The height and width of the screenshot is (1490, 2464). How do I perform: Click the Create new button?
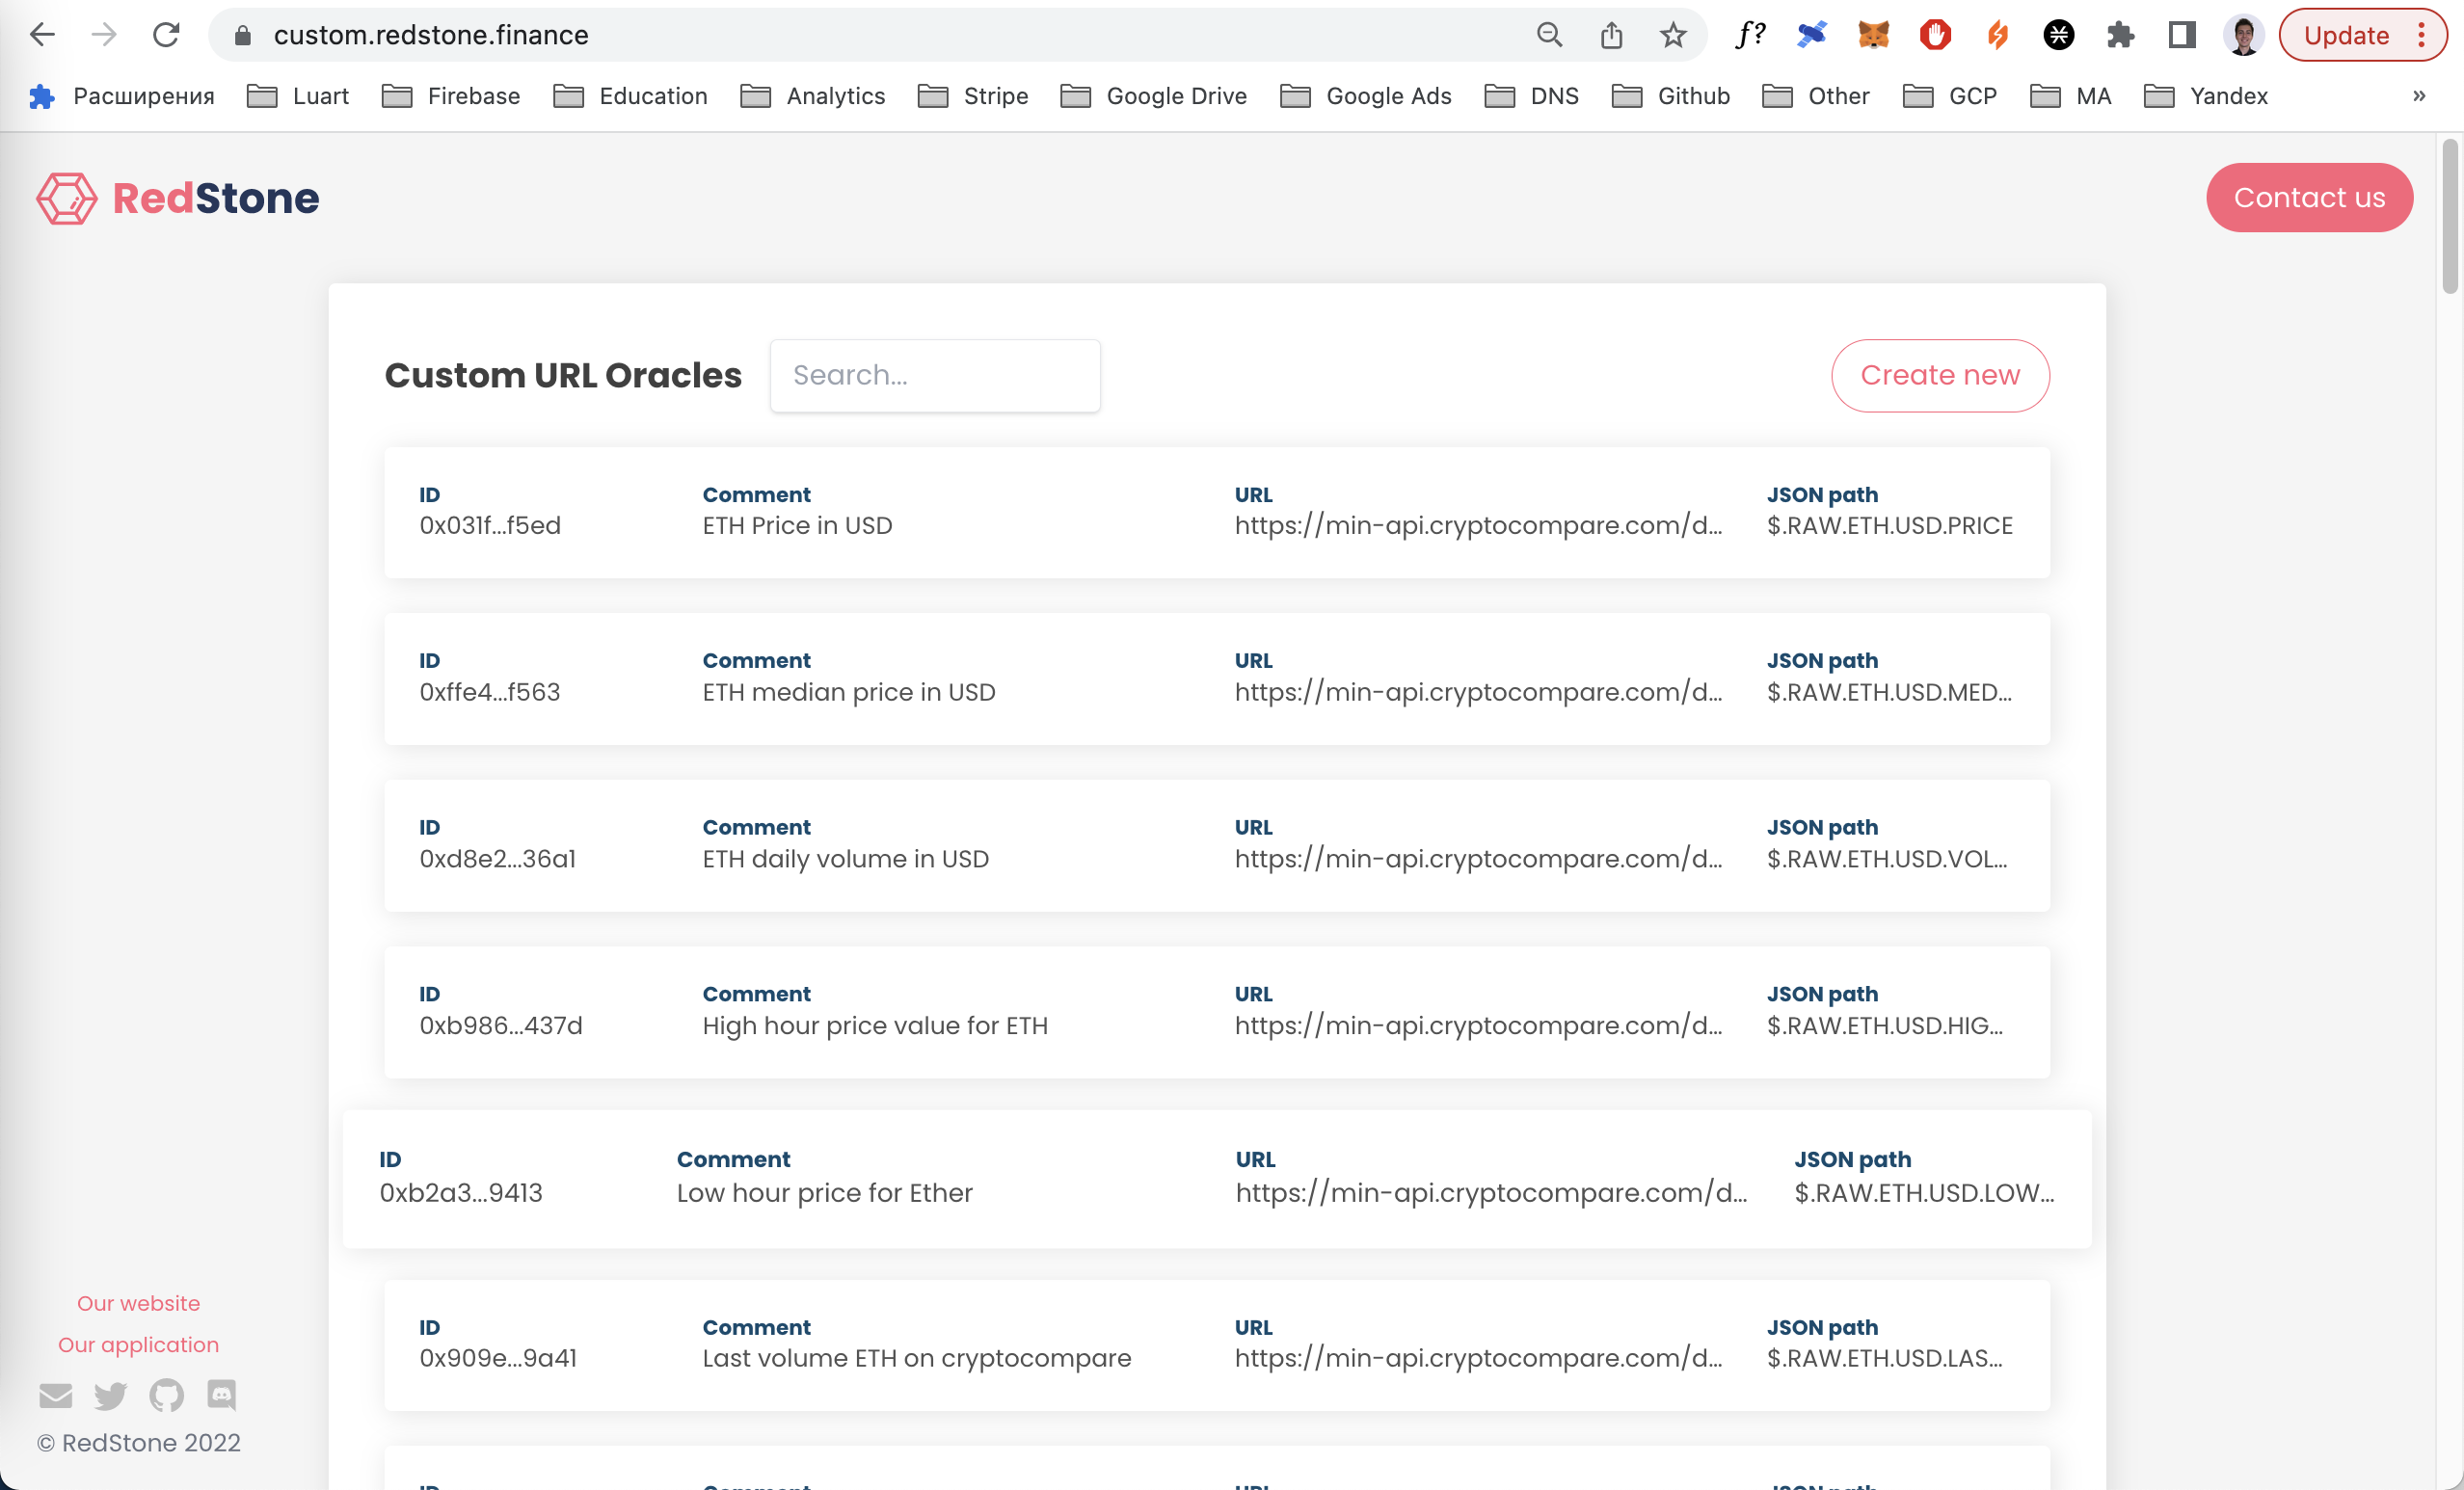point(1939,375)
